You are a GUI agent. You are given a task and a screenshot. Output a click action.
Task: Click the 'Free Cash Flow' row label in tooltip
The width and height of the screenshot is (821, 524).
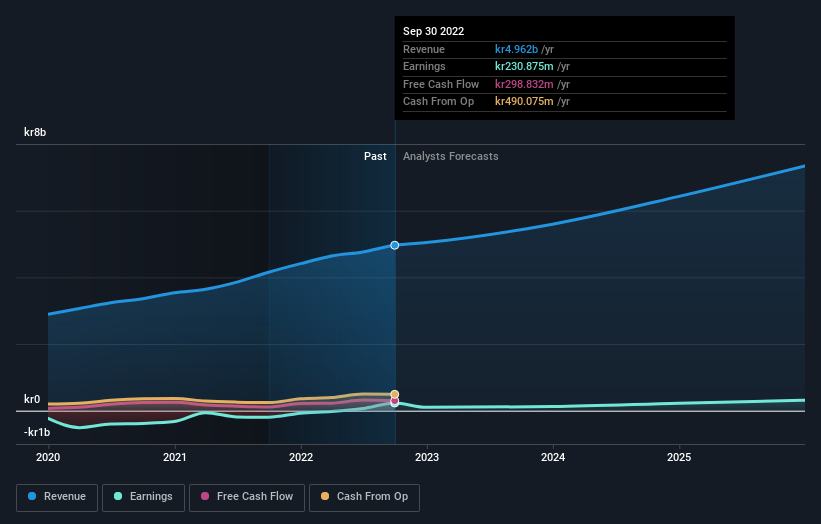441,84
